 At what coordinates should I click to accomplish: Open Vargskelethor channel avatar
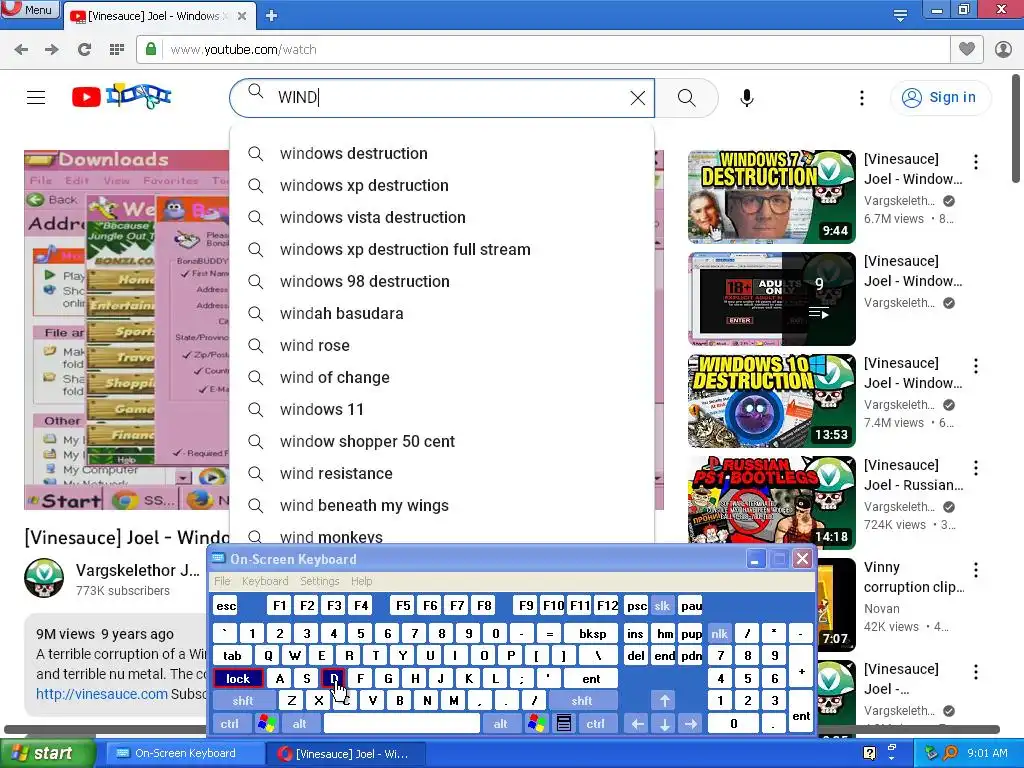pyautogui.click(x=44, y=578)
